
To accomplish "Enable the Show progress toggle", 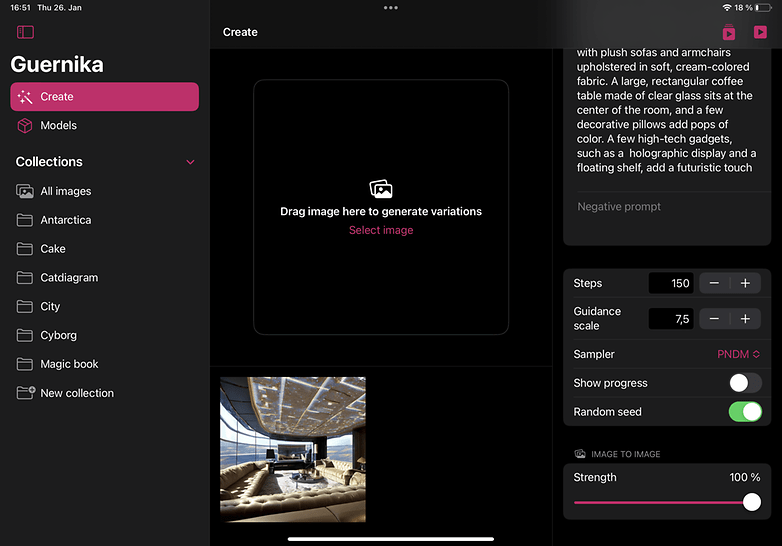I will 745,383.
